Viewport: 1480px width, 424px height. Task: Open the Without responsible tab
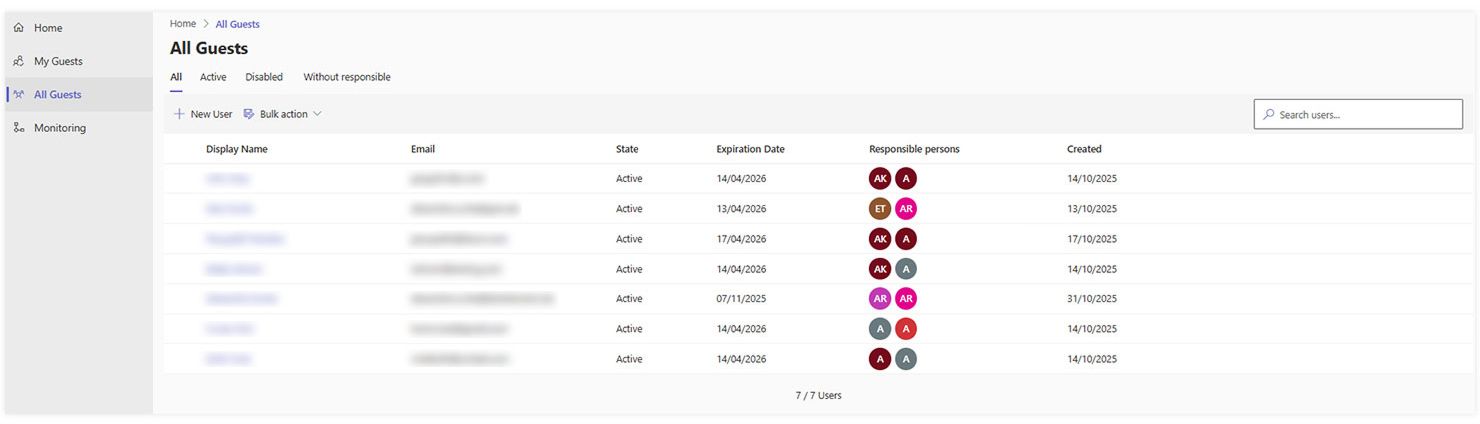[x=347, y=77]
